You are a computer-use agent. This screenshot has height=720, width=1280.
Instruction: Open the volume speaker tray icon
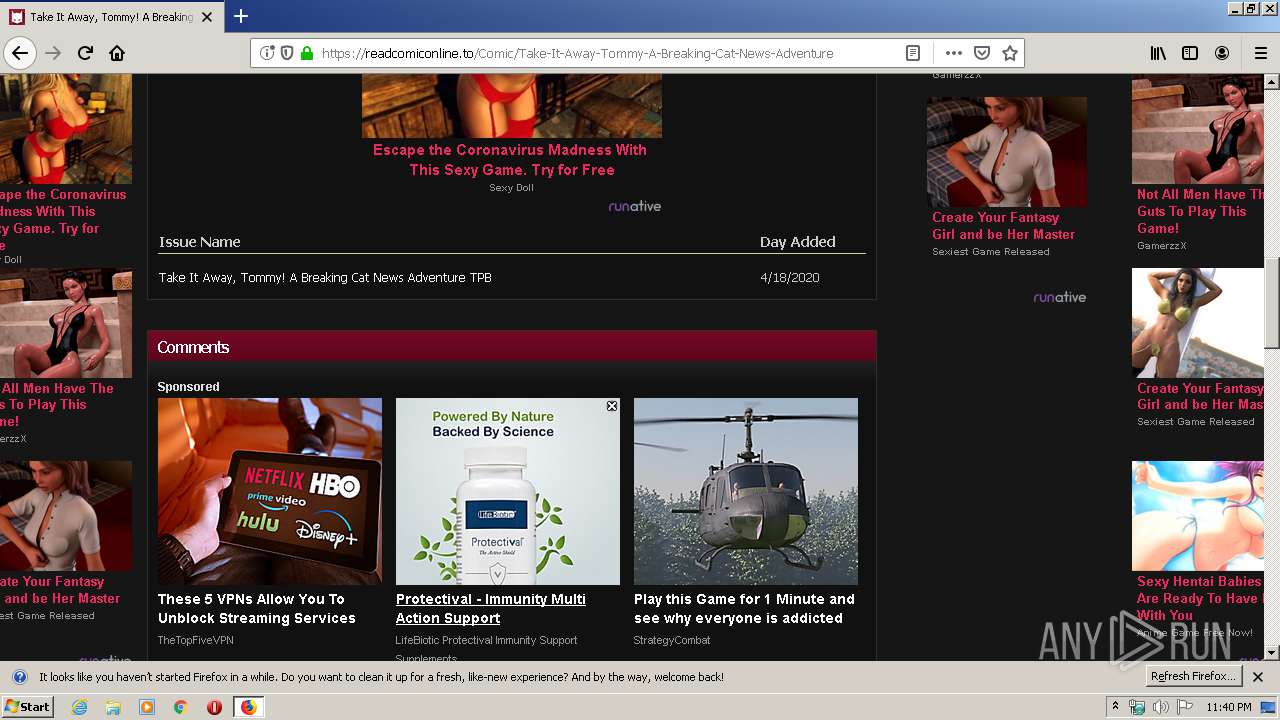tap(1160, 707)
